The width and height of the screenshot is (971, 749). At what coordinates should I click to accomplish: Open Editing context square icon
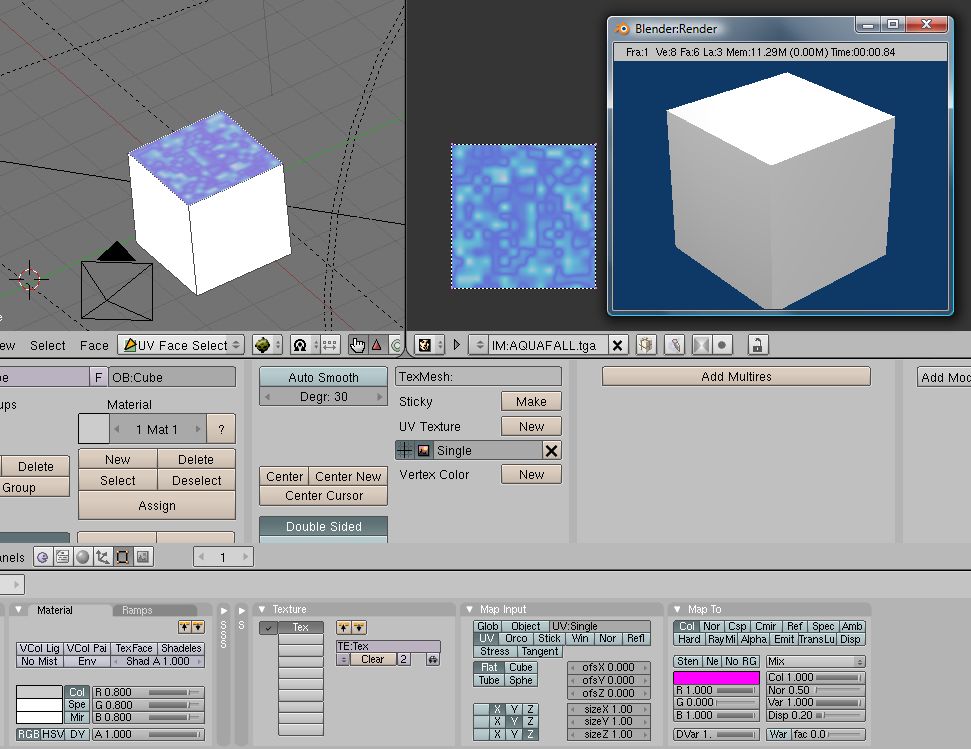point(123,557)
